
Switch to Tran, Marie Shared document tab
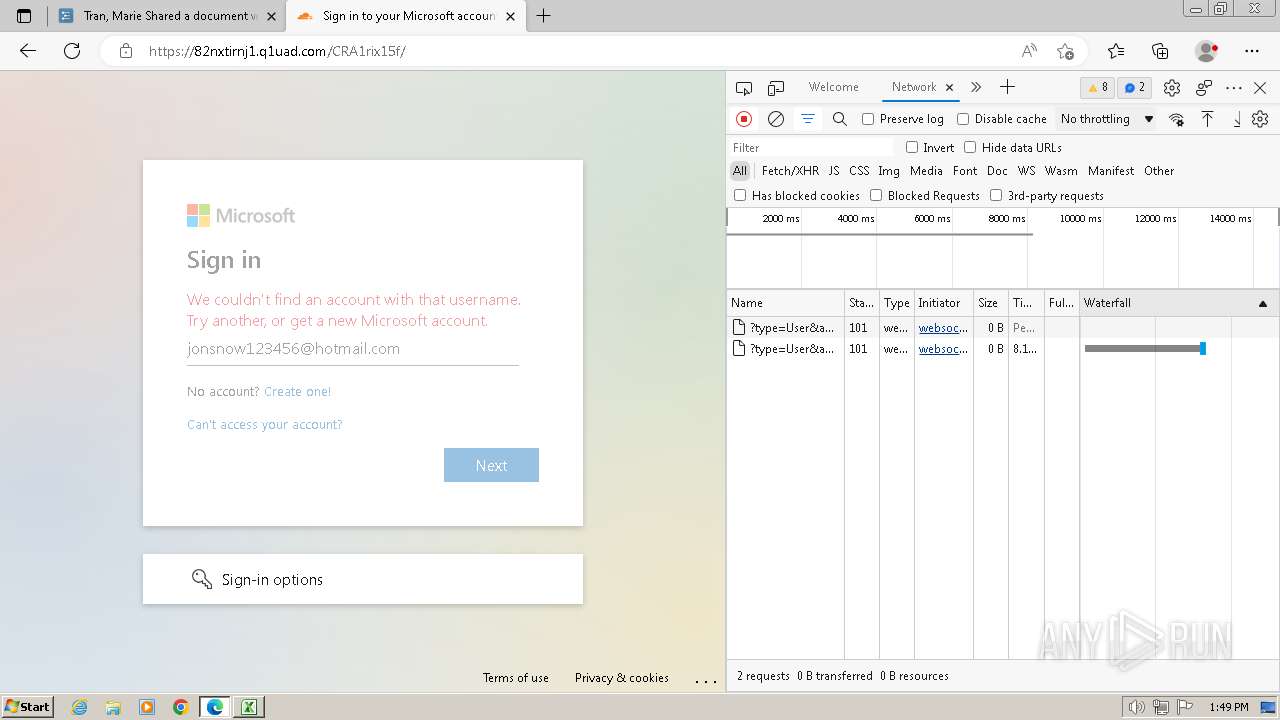pyautogui.click(x=166, y=16)
